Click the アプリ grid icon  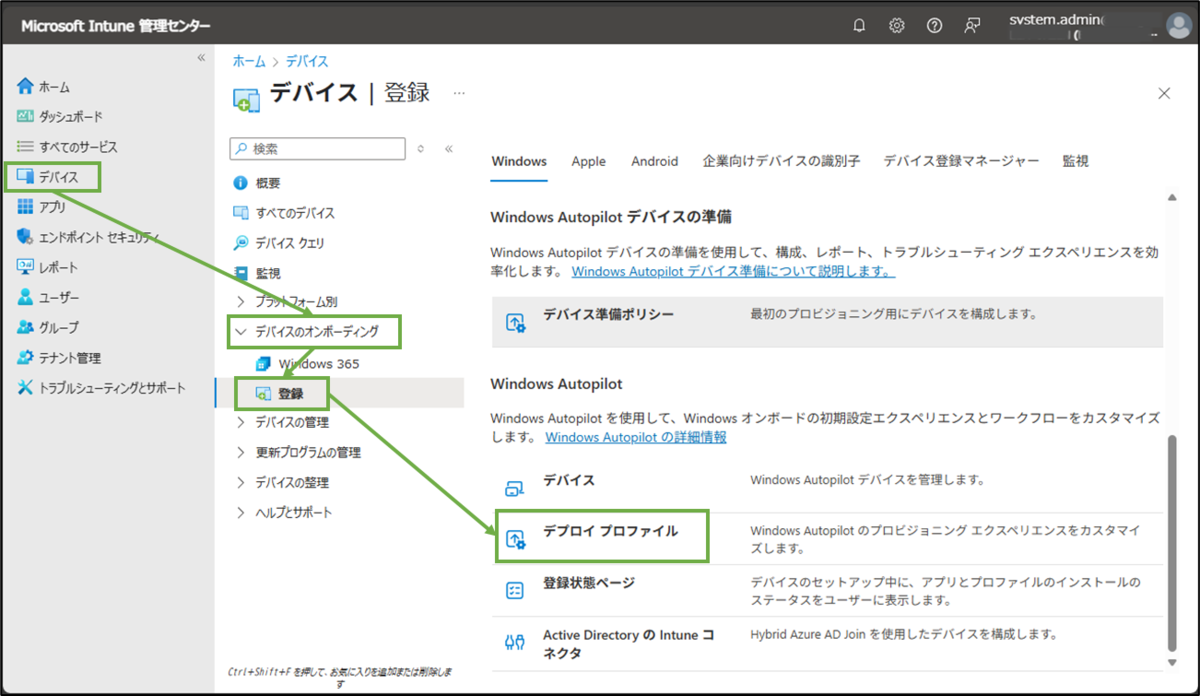click(x=26, y=207)
